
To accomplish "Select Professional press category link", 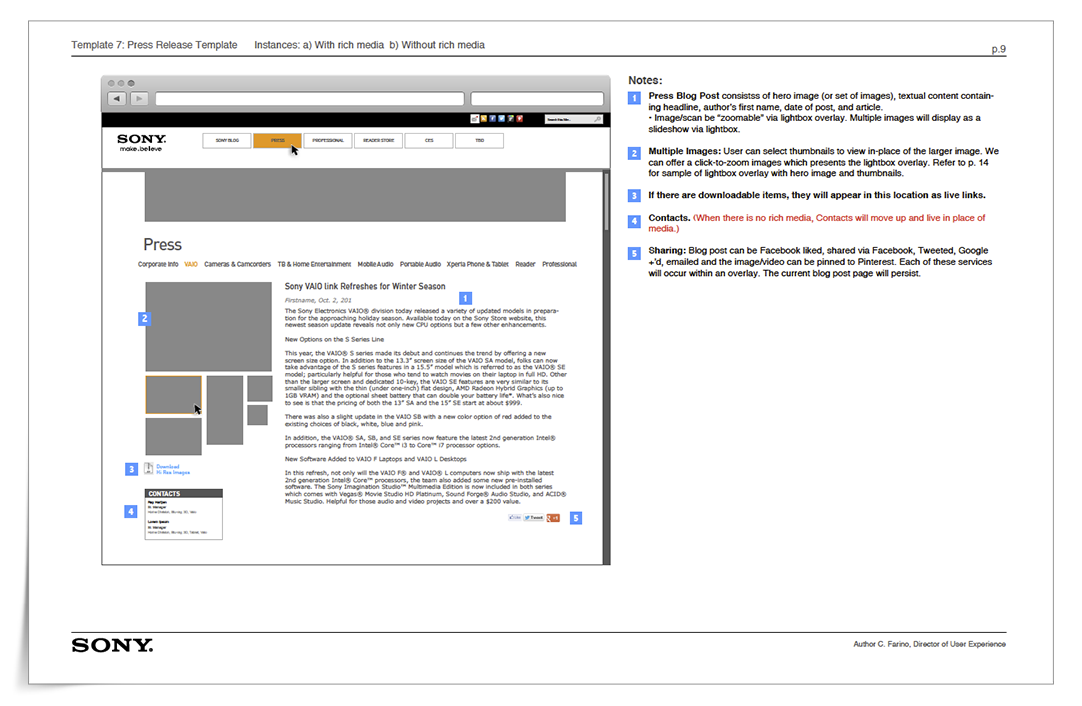I will [560, 264].
